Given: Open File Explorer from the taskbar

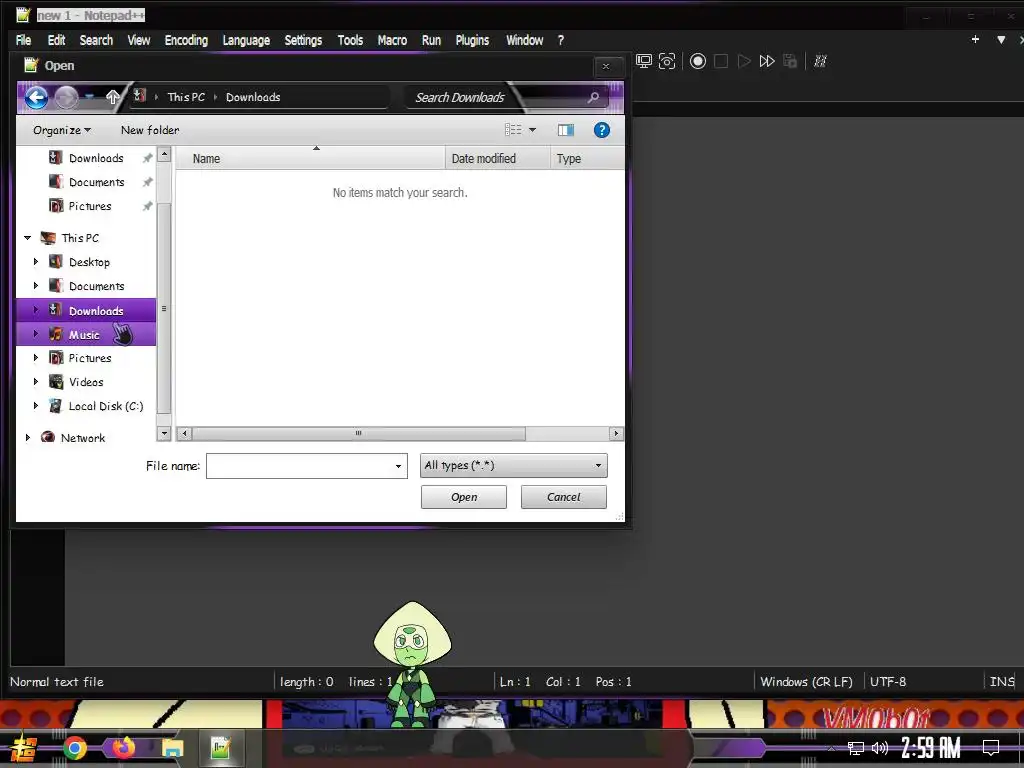Looking at the screenshot, I should pos(172,748).
